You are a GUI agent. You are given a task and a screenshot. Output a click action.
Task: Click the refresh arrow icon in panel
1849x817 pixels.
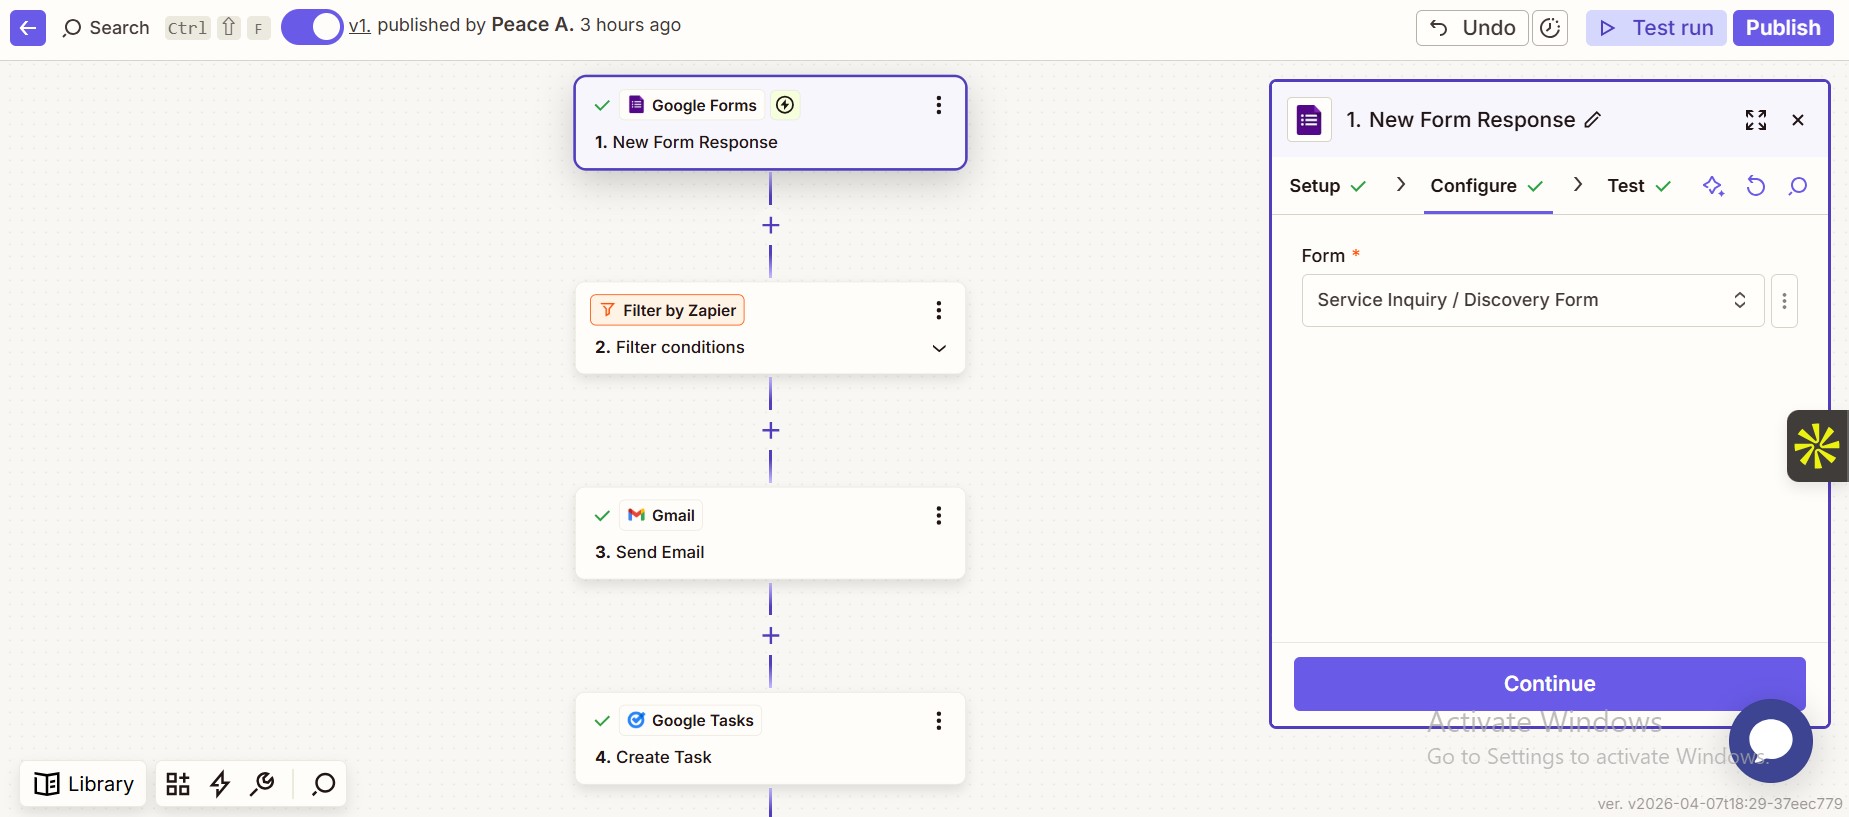(1756, 186)
